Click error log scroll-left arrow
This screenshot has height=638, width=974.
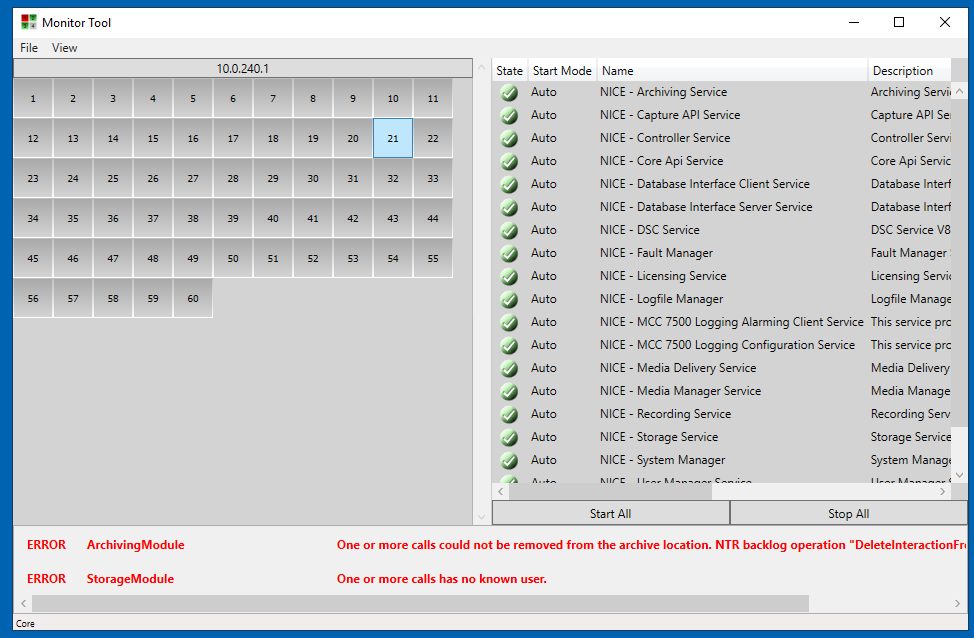click(23, 603)
